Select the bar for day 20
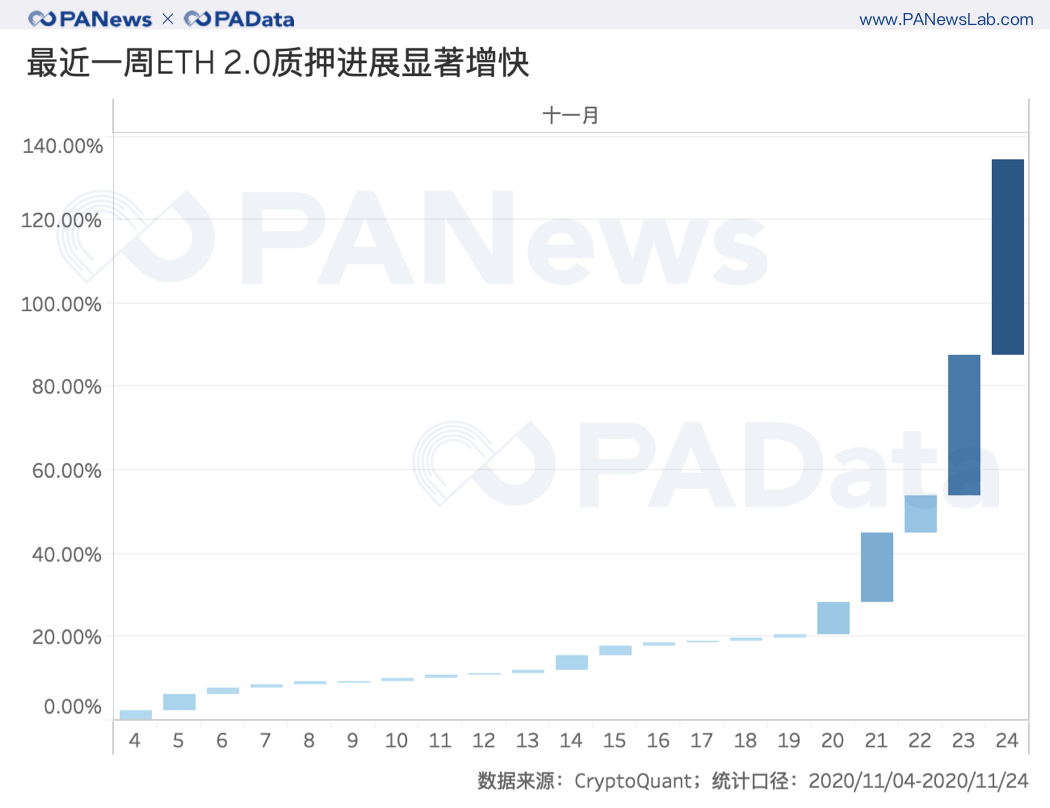This screenshot has width=1050, height=808. (x=832, y=618)
